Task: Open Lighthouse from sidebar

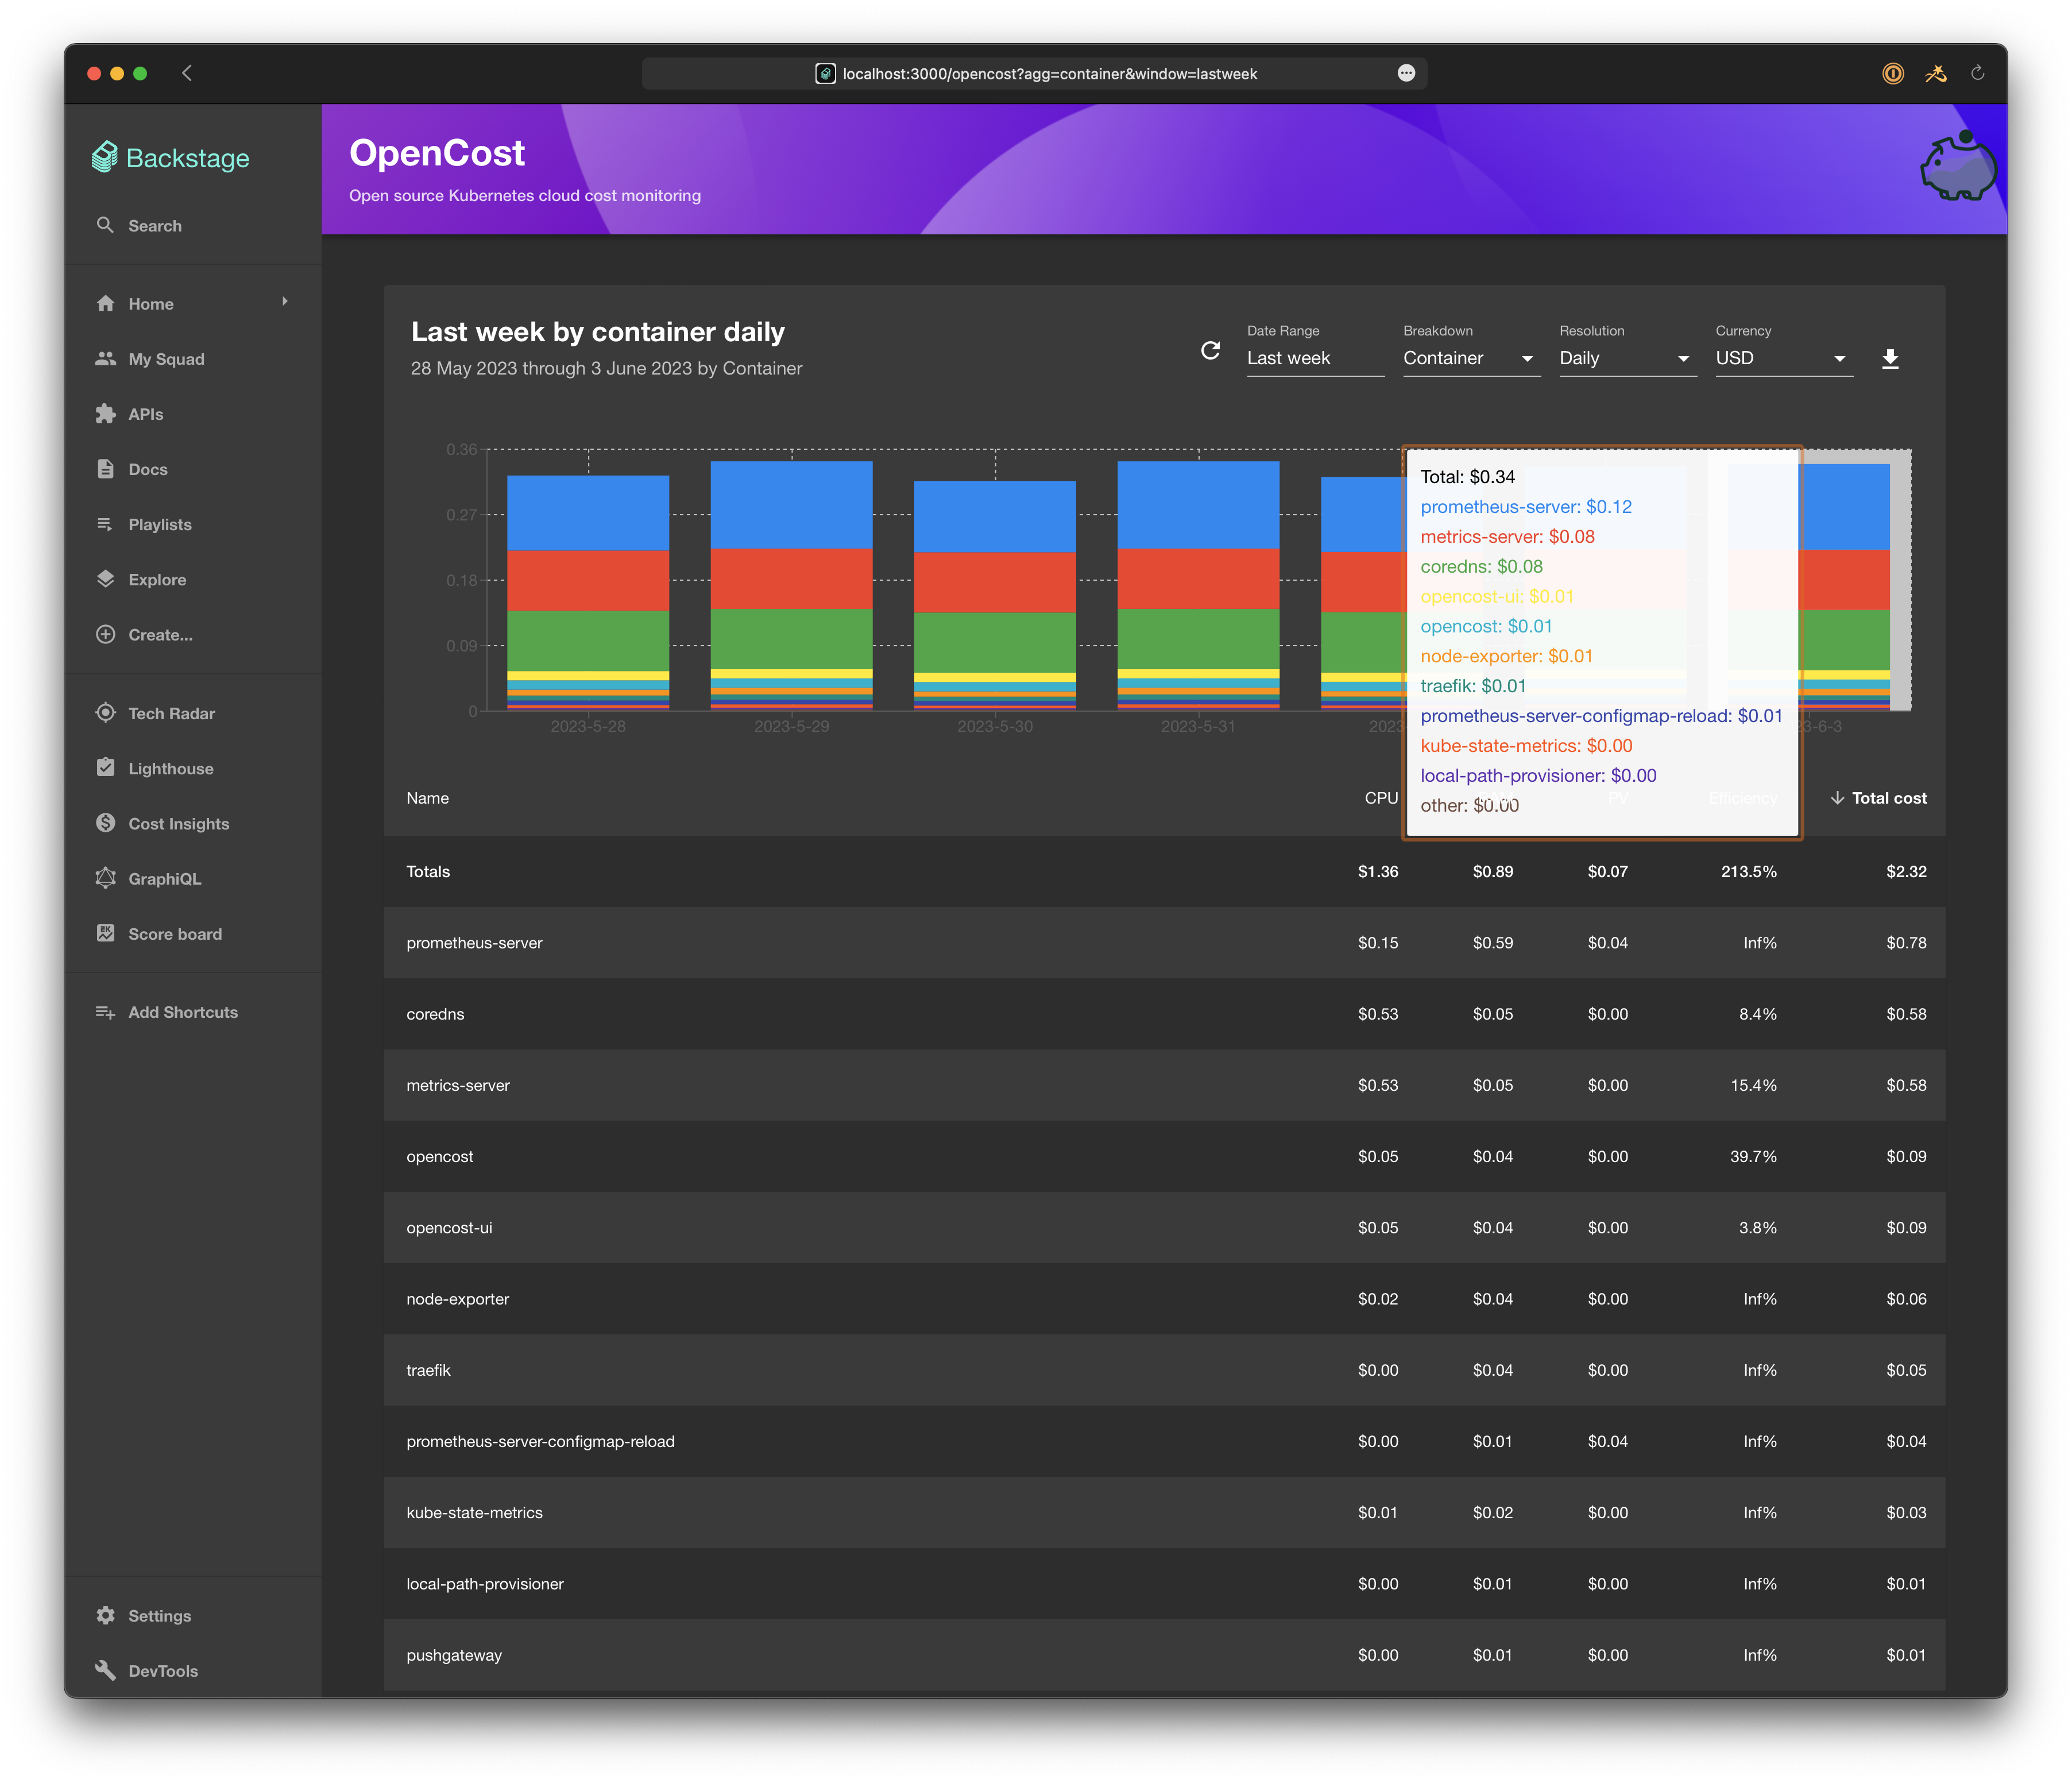Action: [x=171, y=768]
